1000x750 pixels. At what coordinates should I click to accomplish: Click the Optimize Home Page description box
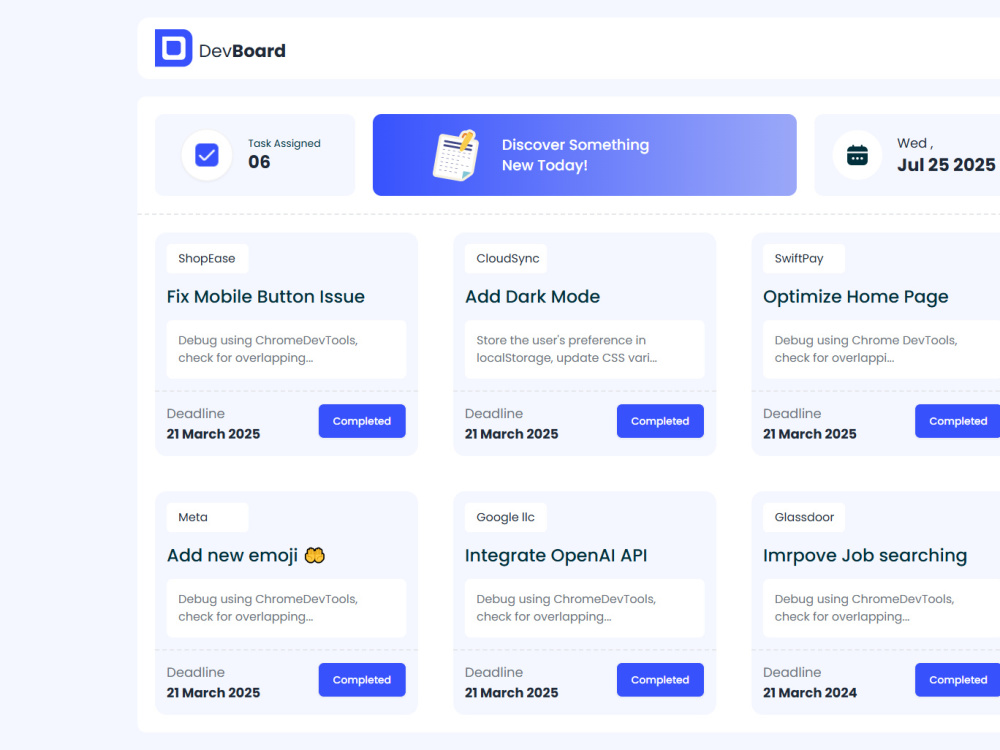point(882,349)
